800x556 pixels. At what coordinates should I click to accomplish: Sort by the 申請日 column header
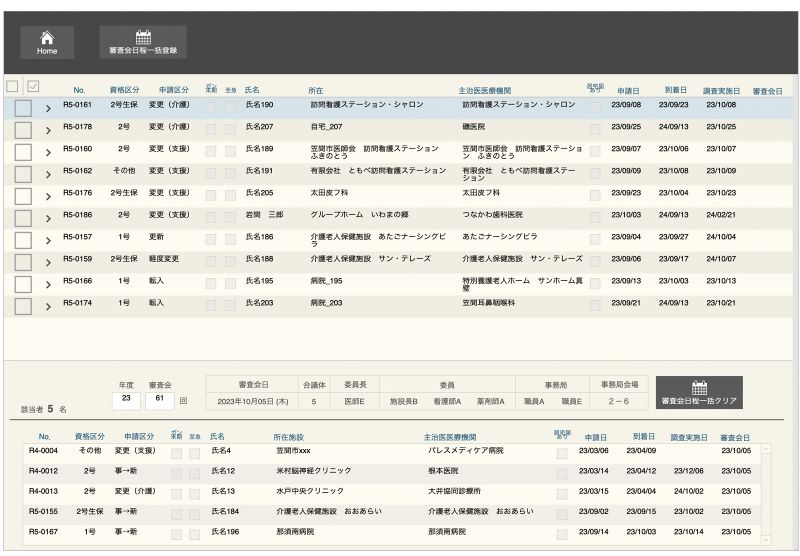point(628,91)
